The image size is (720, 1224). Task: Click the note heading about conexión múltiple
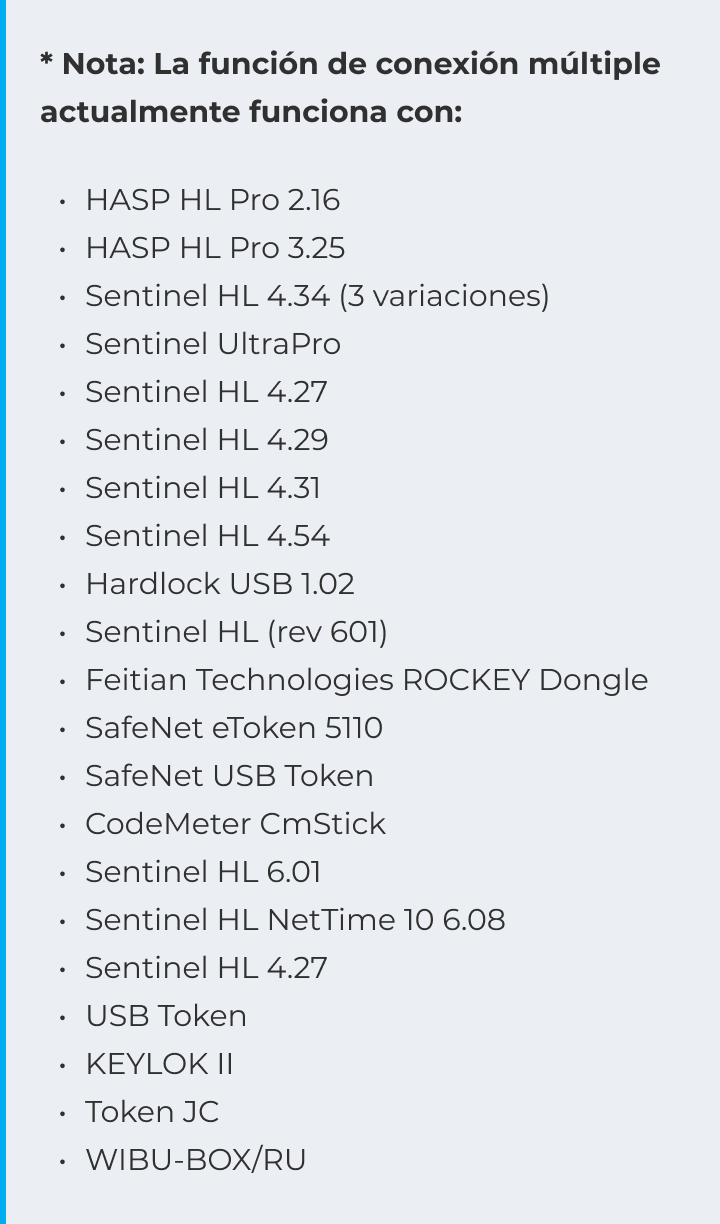[x=350, y=88]
